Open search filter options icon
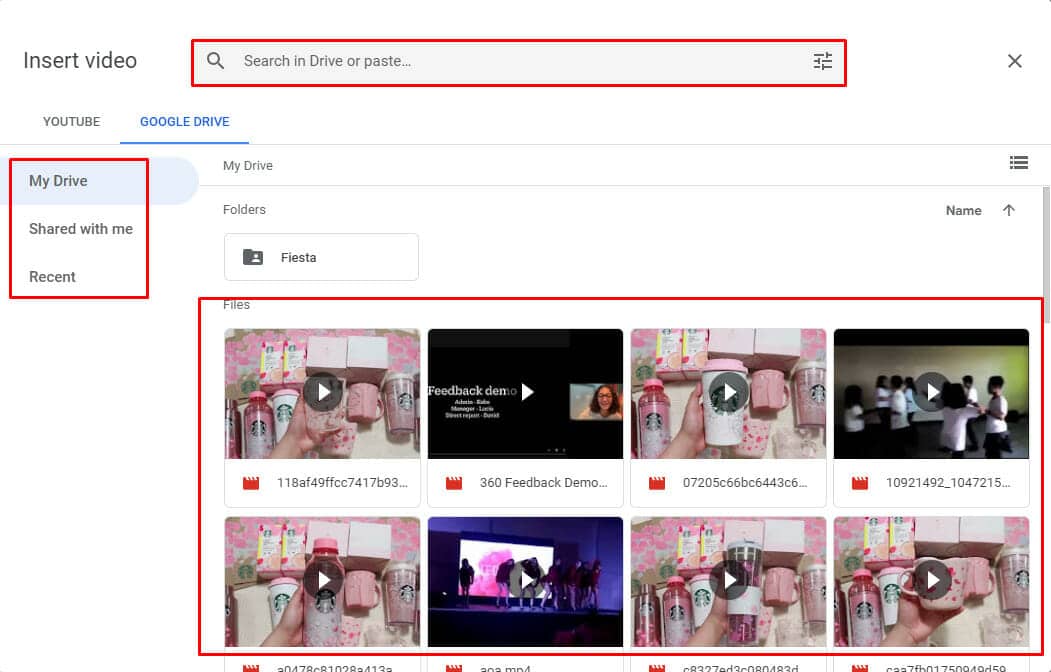This screenshot has height=672, width=1051. (822, 61)
